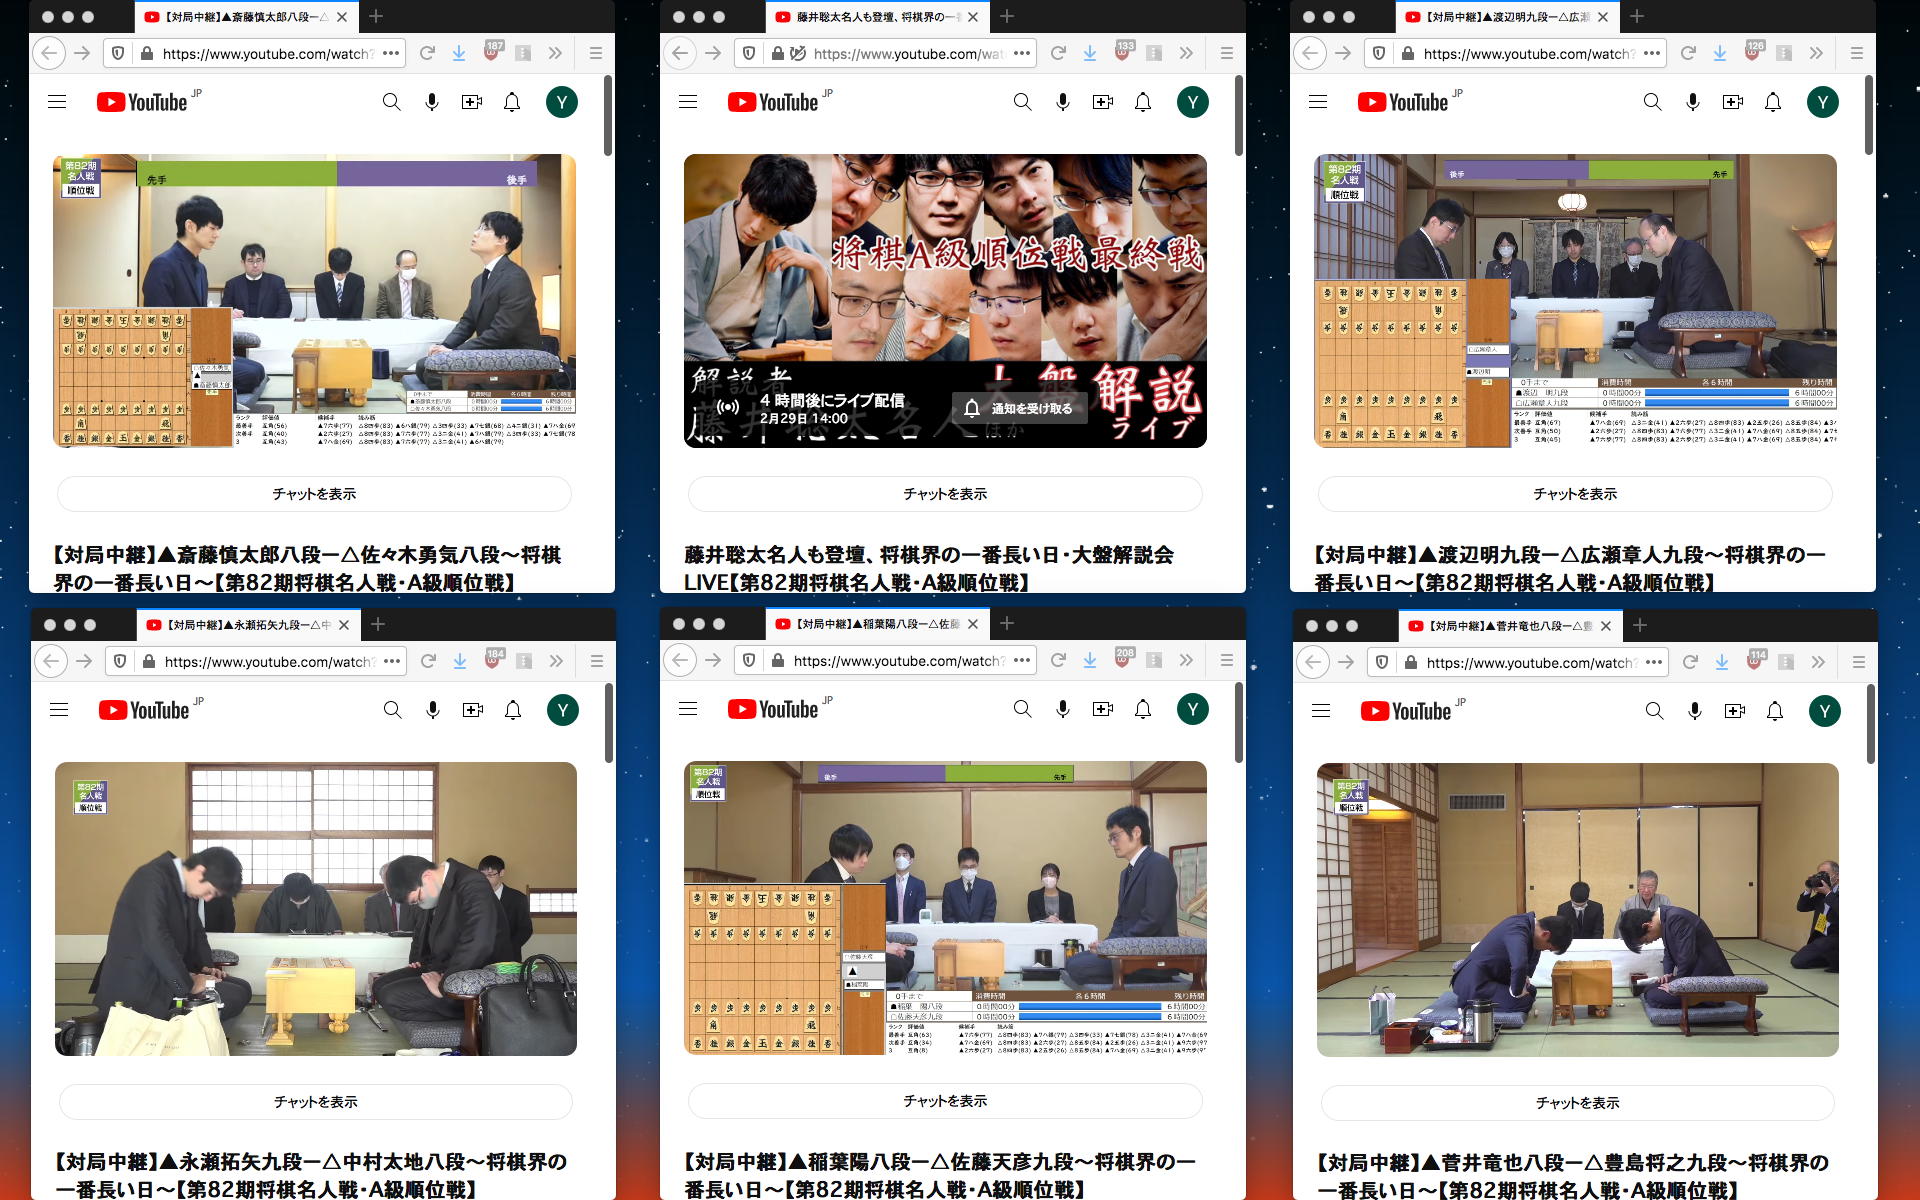Toggle 通知を受け取る reminder on the premiere video
1920x1200 pixels.
[x=1019, y=408]
